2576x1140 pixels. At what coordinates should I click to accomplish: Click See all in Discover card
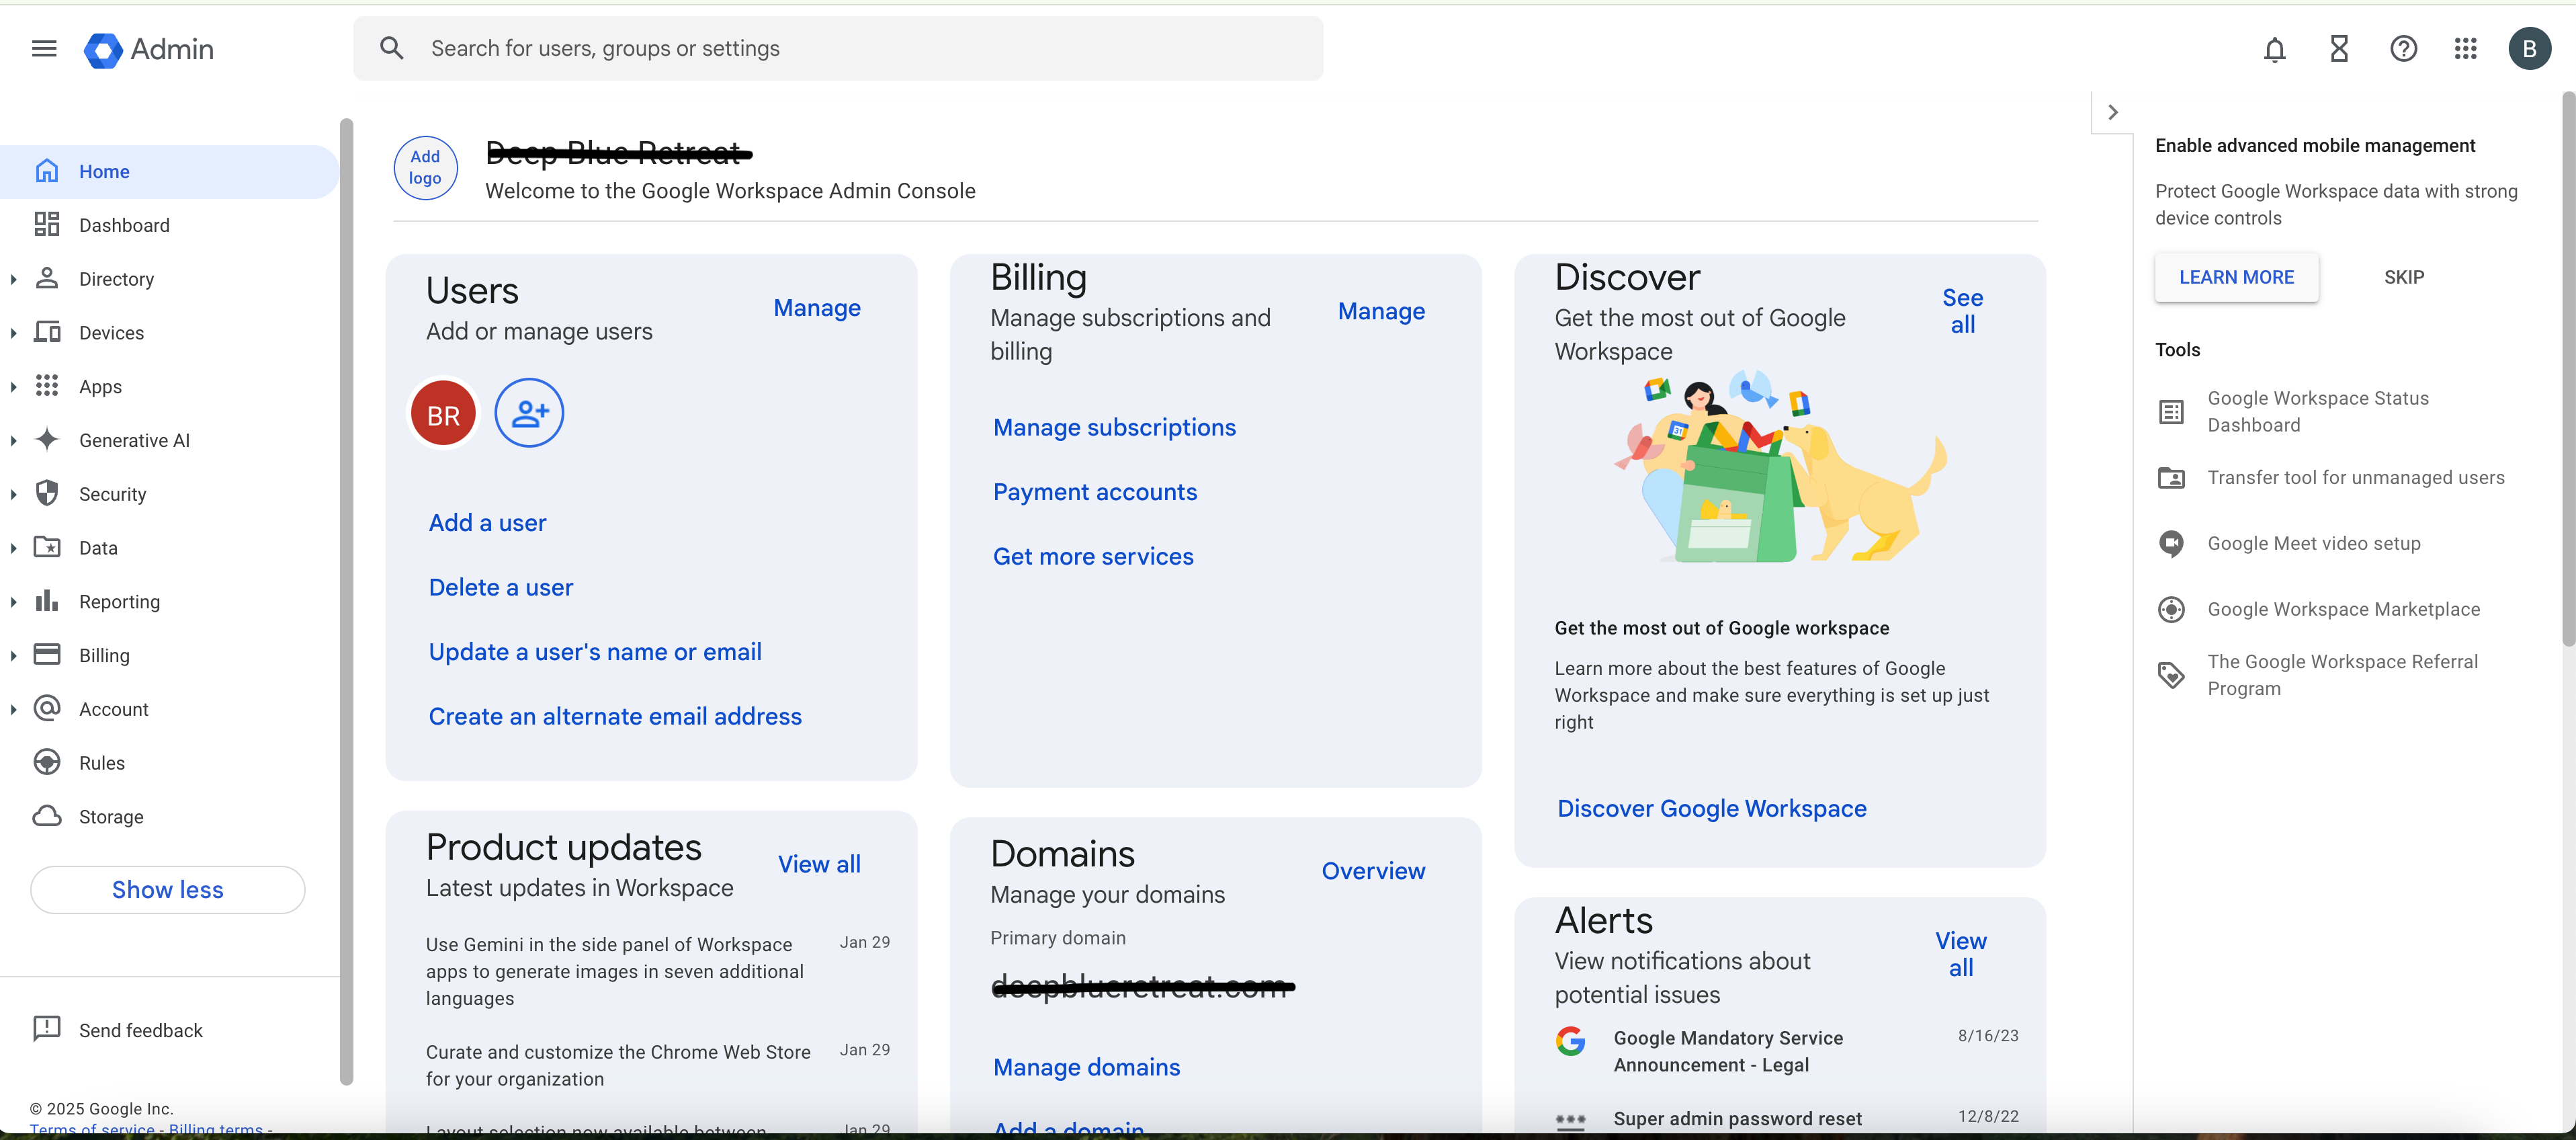click(x=1962, y=311)
